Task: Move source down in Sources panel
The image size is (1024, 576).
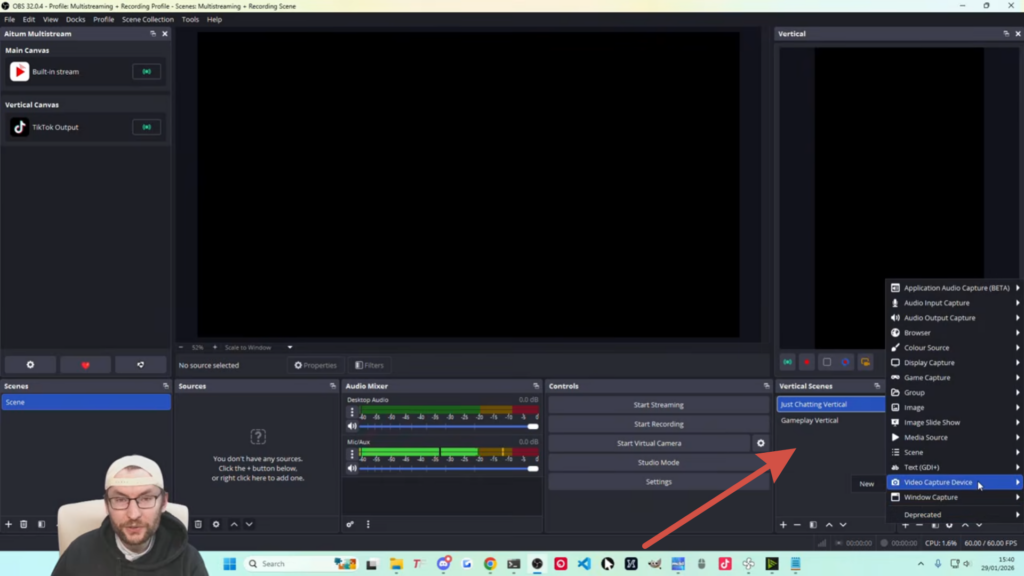Action: coord(249,524)
